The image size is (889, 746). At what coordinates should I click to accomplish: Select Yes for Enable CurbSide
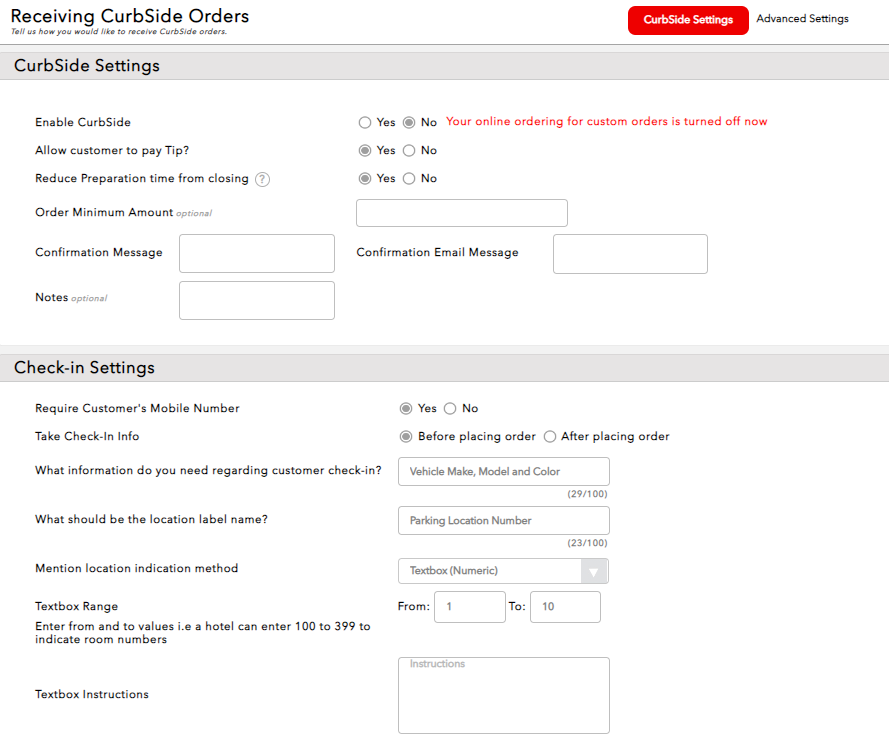tap(365, 122)
